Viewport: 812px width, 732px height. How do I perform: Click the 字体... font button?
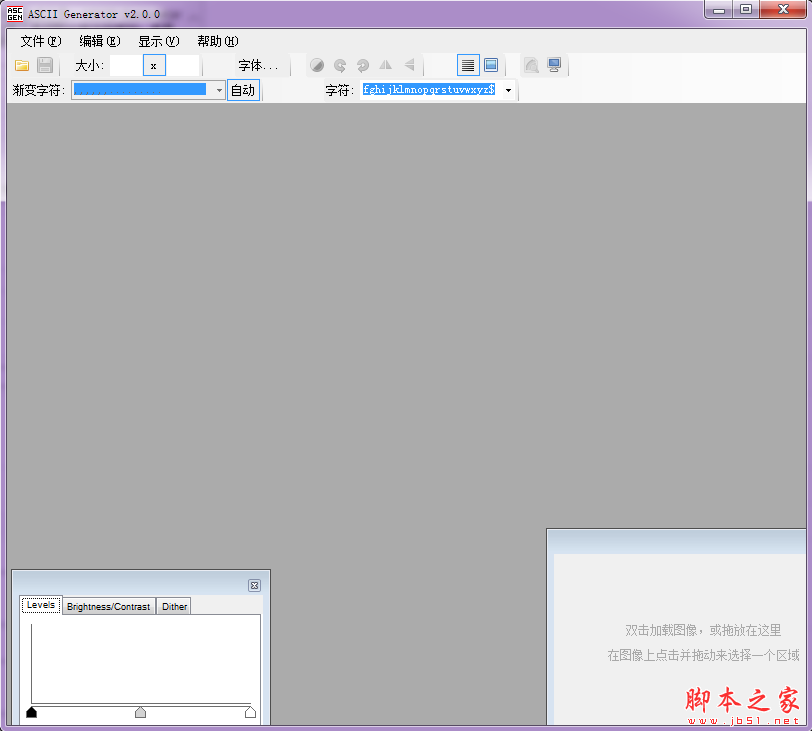tap(258, 66)
